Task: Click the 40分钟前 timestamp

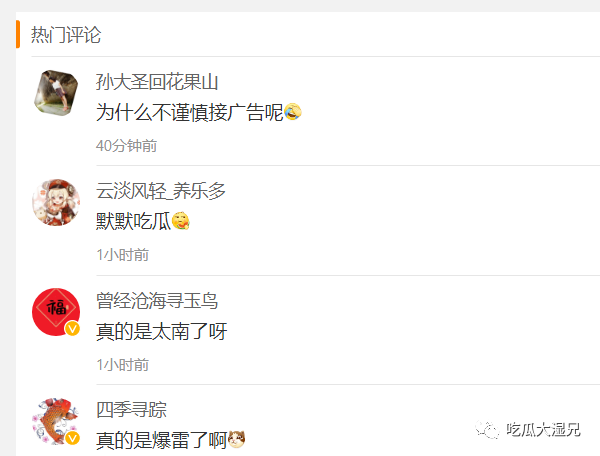Action: pos(126,146)
